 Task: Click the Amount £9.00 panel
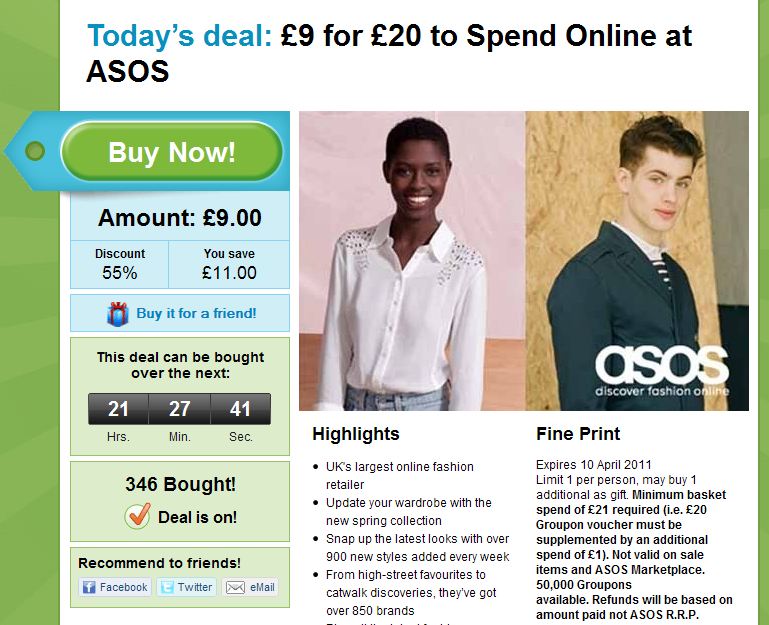pos(180,218)
